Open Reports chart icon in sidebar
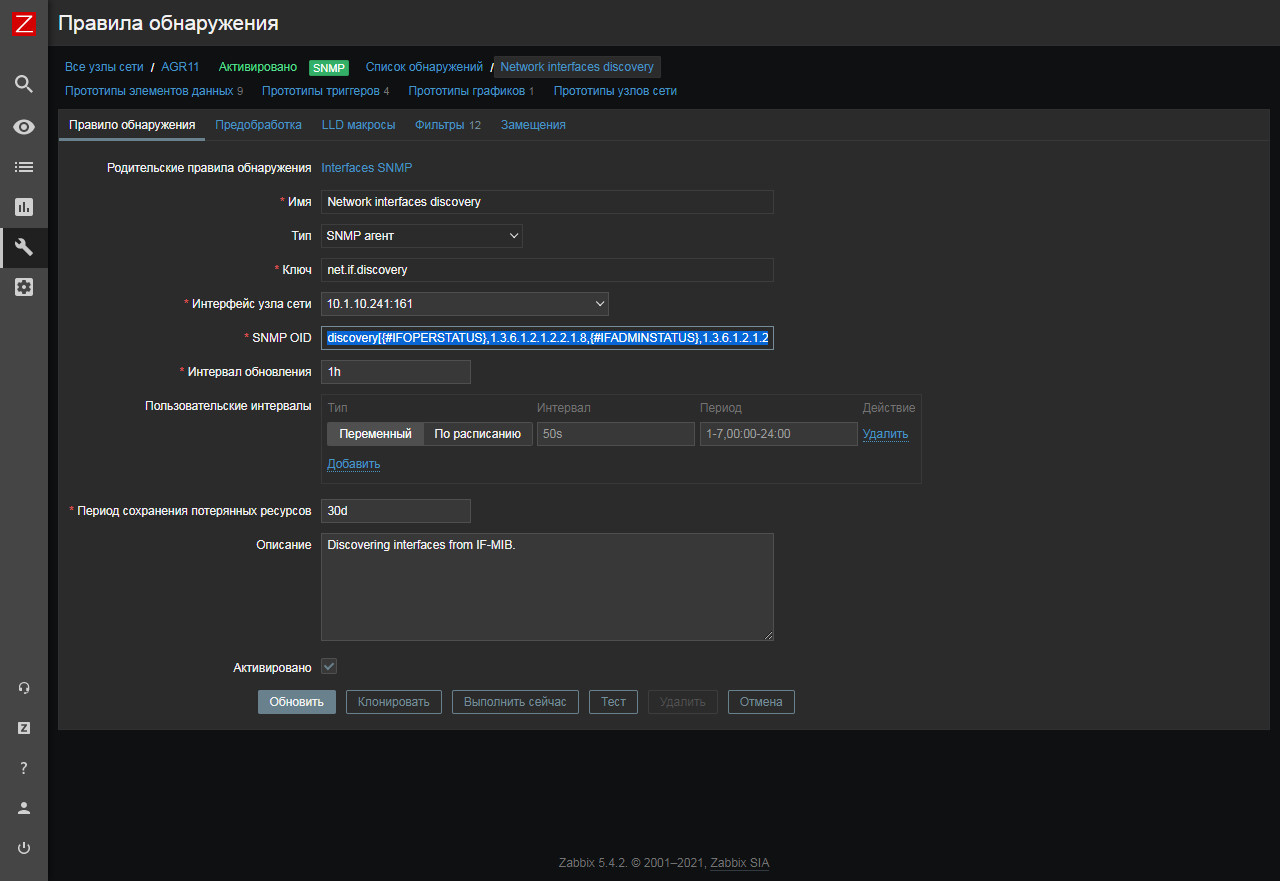The width and height of the screenshot is (1280, 881). (24, 207)
